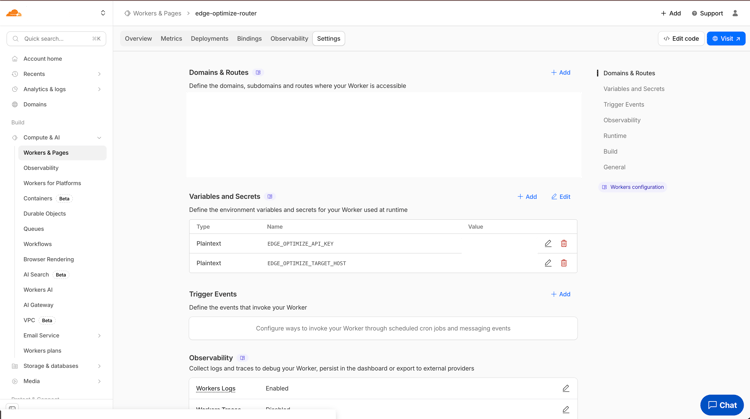This screenshot has height=419, width=750.
Task: Click the Domains globe icon
Action: [15, 104]
